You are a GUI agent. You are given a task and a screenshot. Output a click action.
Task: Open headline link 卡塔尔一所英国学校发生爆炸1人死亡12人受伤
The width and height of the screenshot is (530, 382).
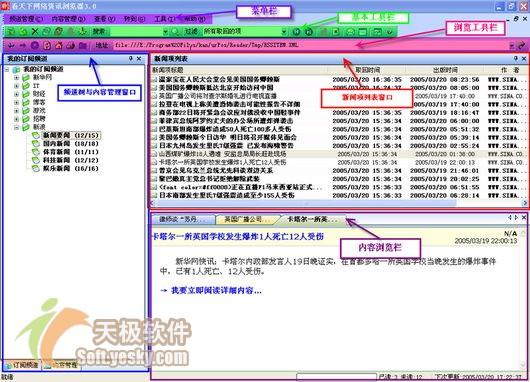(238, 237)
